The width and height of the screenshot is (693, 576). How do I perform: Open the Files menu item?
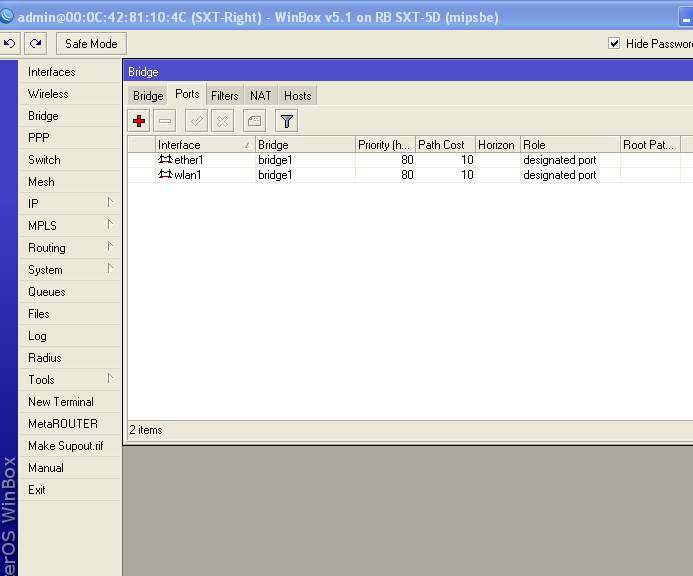70,314
